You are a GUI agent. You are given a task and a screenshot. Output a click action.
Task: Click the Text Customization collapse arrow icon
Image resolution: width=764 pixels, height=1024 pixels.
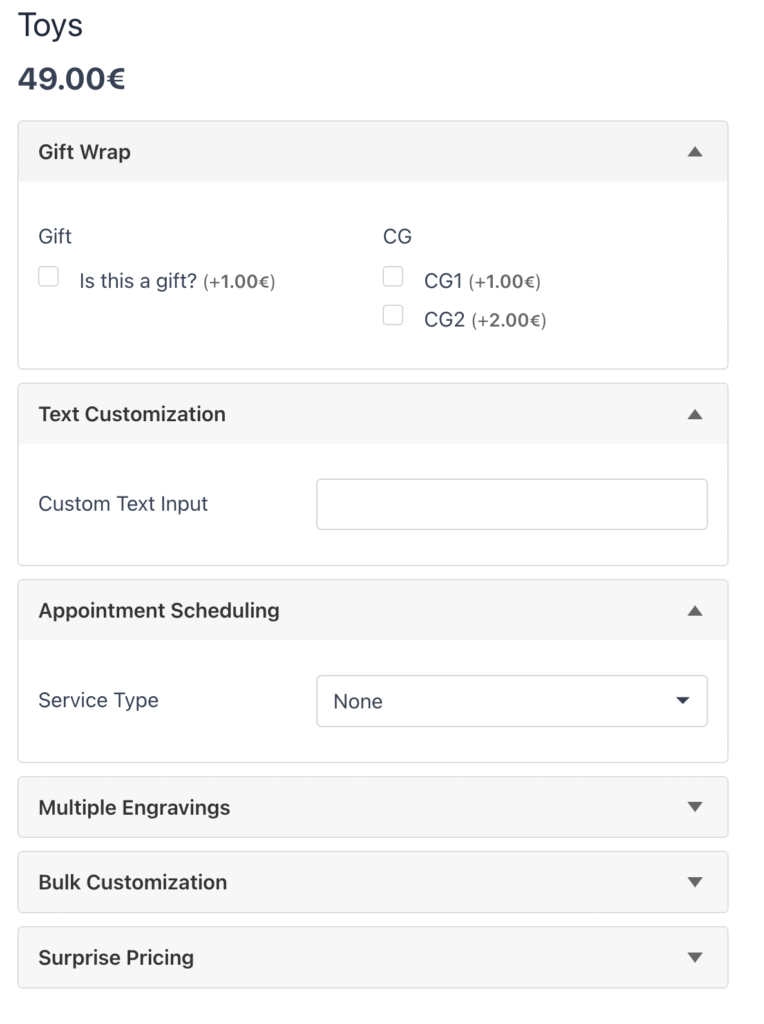(x=695, y=414)
